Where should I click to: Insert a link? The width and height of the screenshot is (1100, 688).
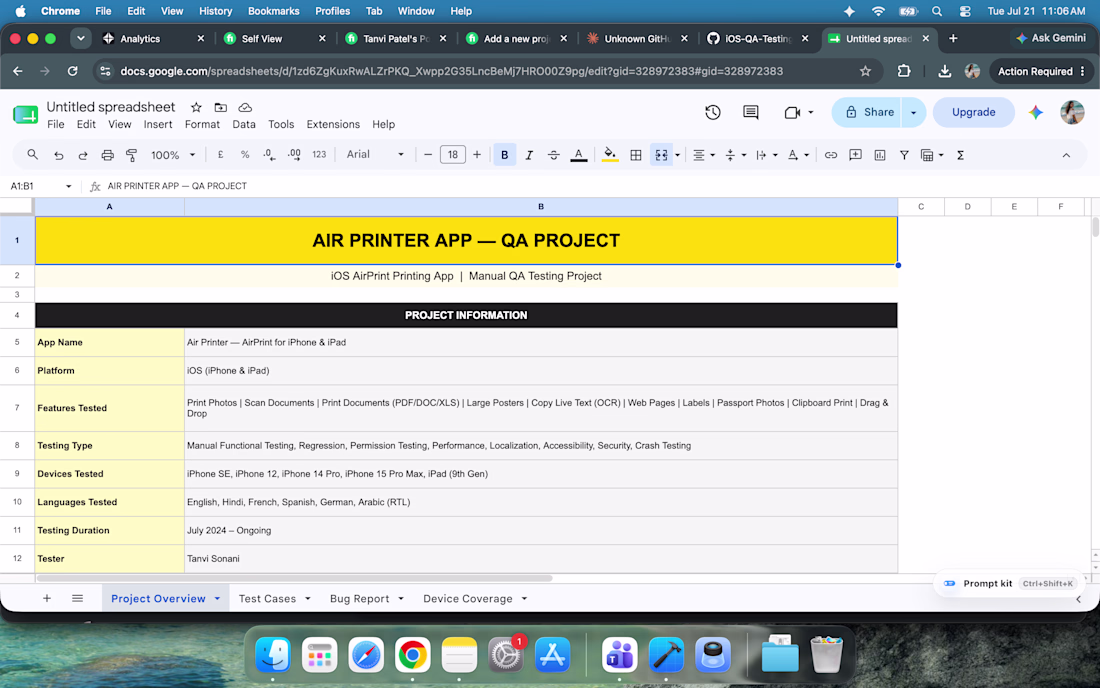coord(831,155)
